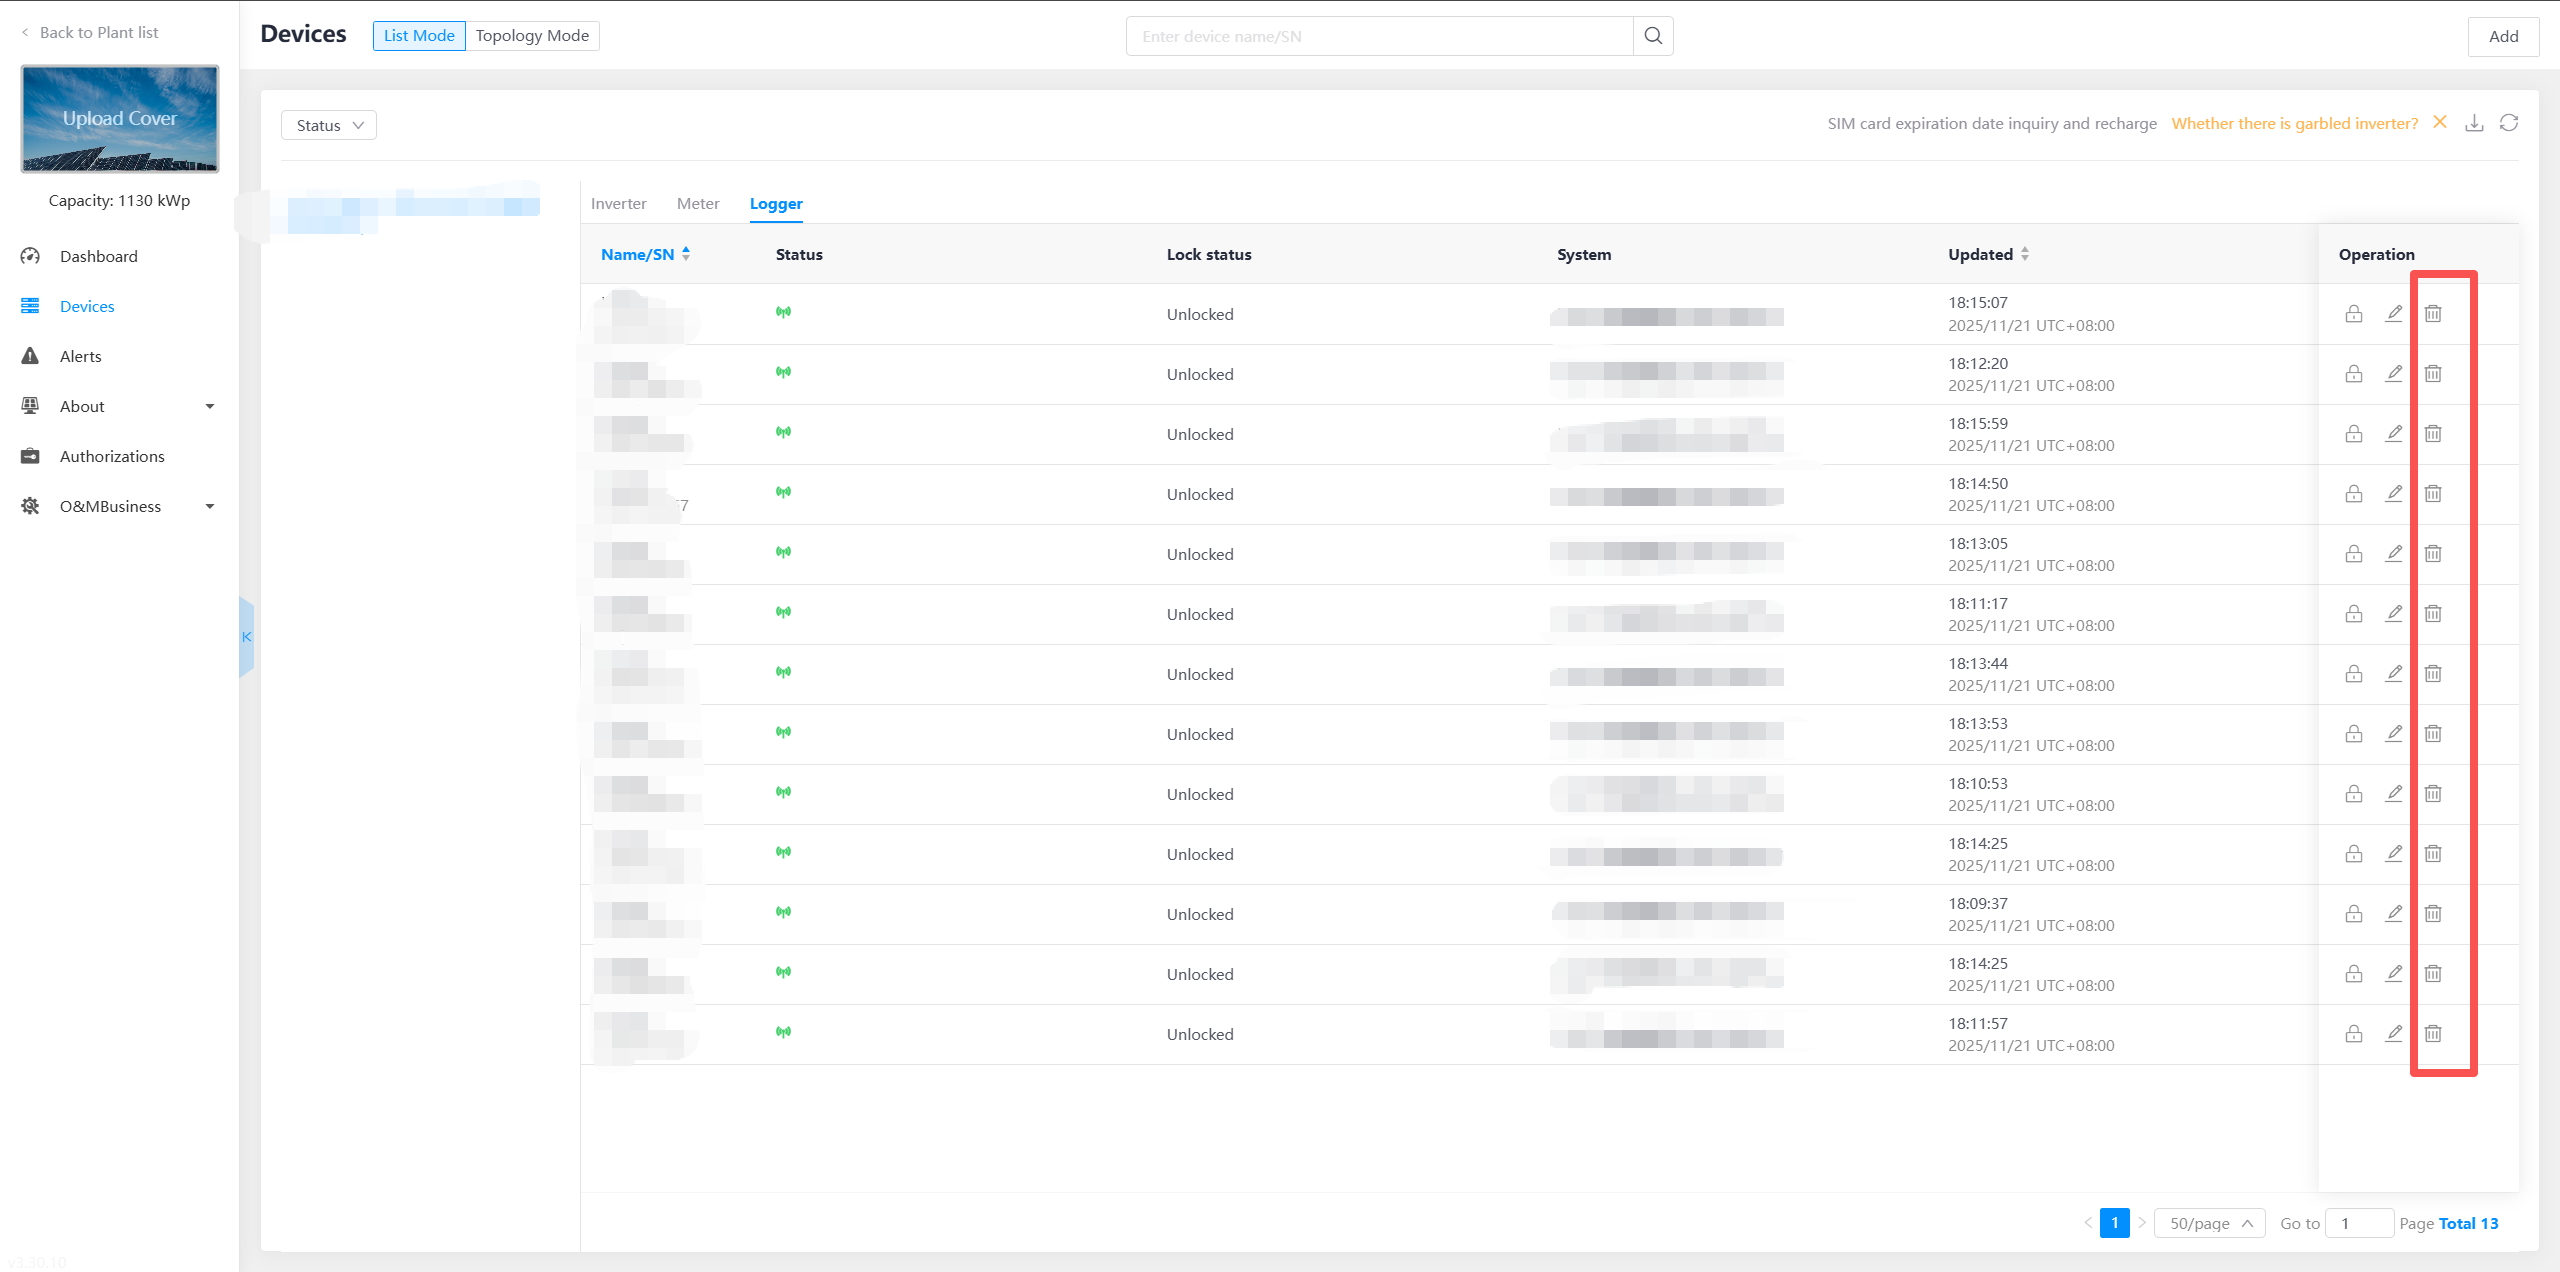The image size is (2560, 1272).
Task: Click the Add device button
Action: 2503,37
